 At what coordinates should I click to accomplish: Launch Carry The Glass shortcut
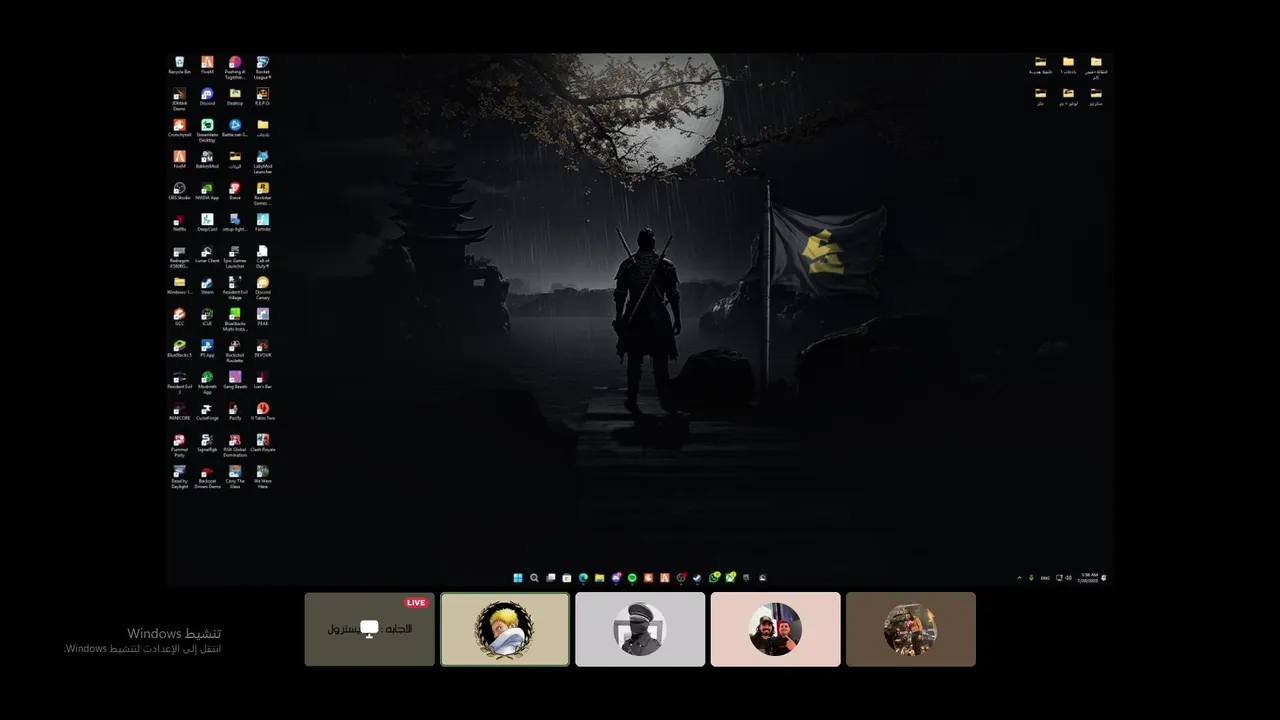(x=235, y=476)
